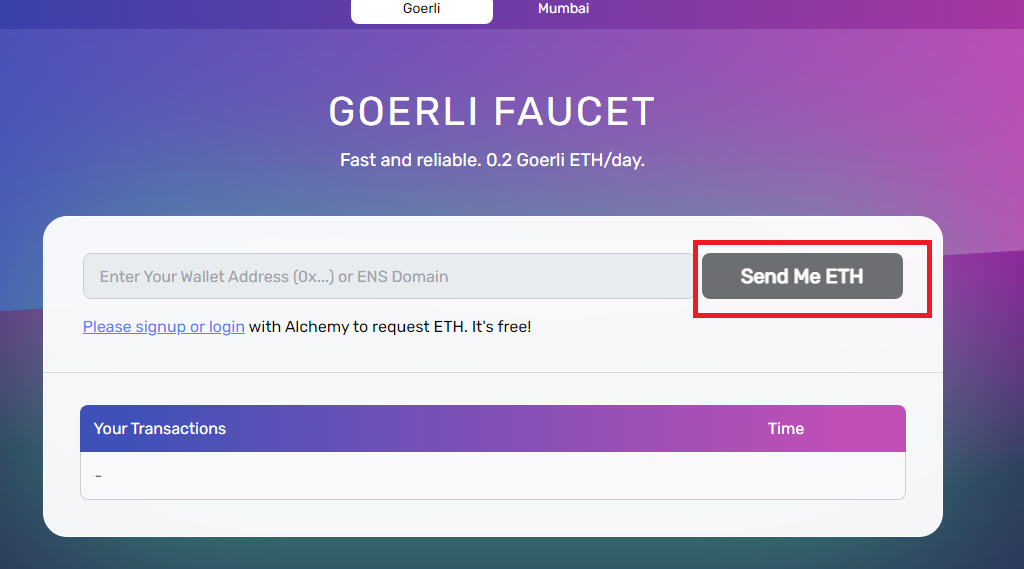Select the empty transaction row with dash
The height and width of the screenshot is (569, 1024).
[x=492, y=476]
